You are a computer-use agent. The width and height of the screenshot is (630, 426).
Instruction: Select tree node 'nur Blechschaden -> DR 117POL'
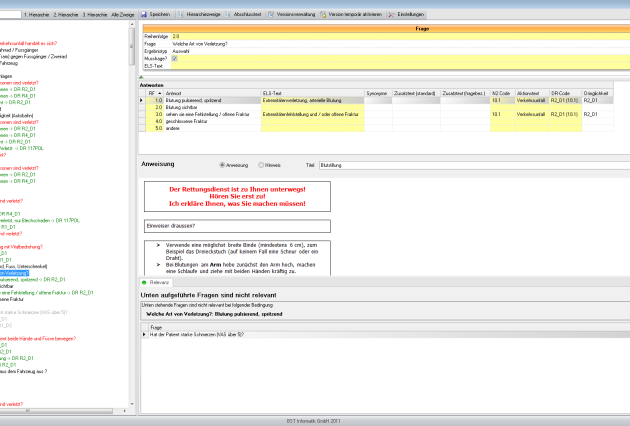[x=40, y=221]
